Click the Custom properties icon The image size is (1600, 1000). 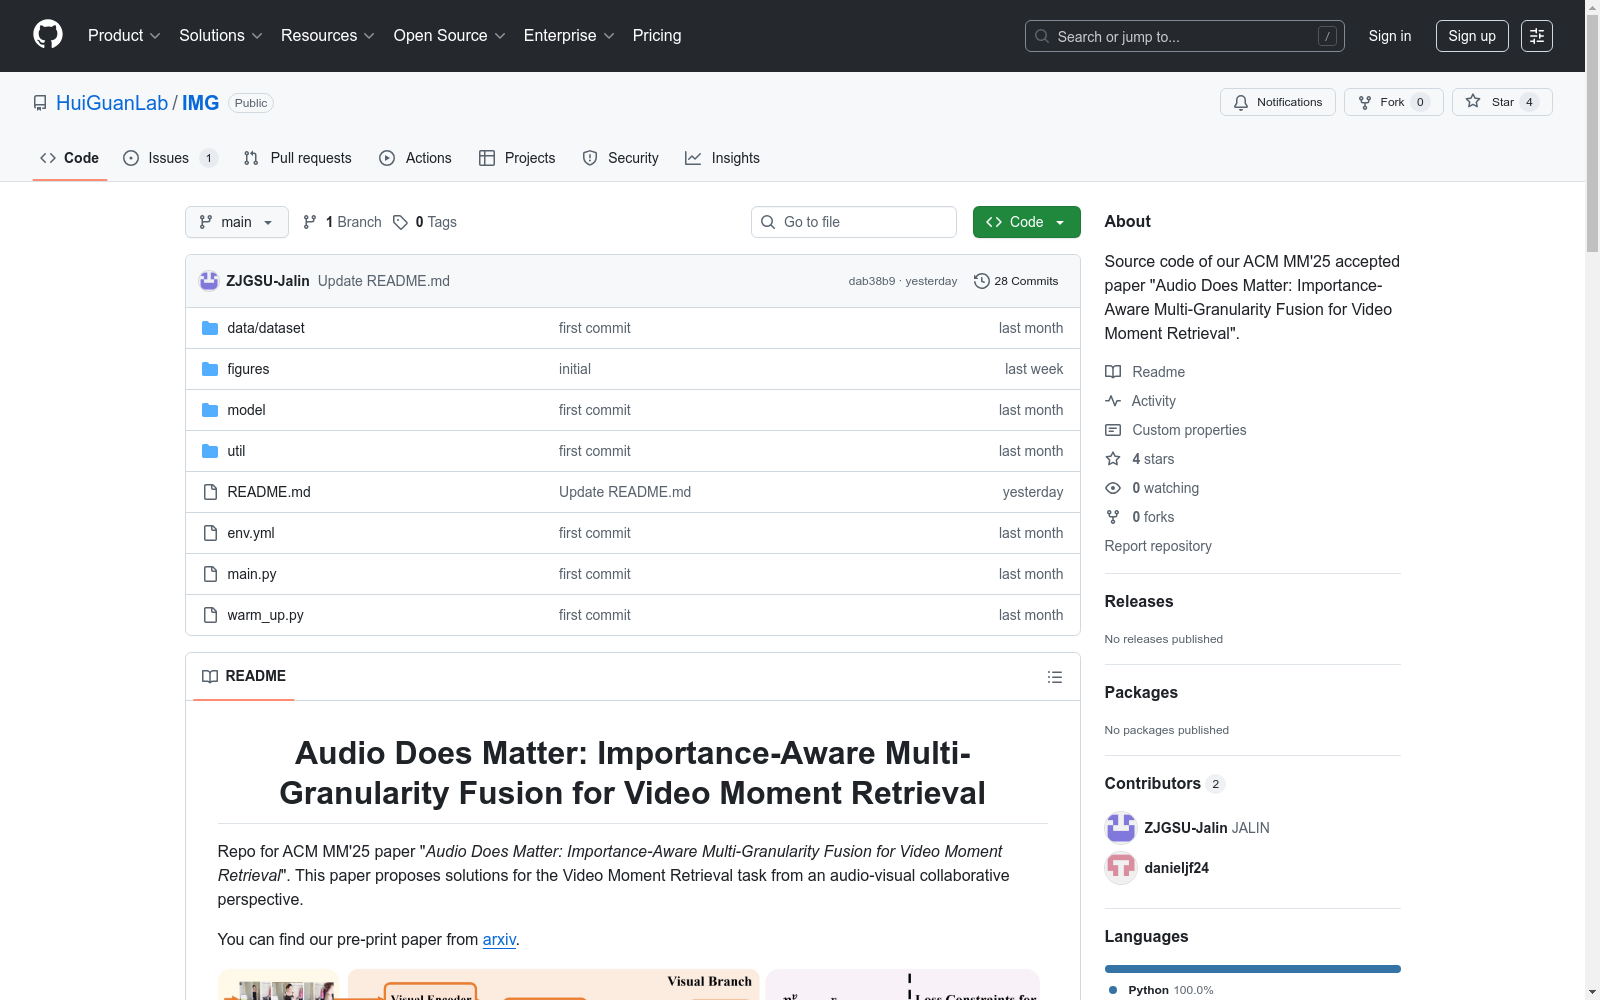(x=1113, y=430)
